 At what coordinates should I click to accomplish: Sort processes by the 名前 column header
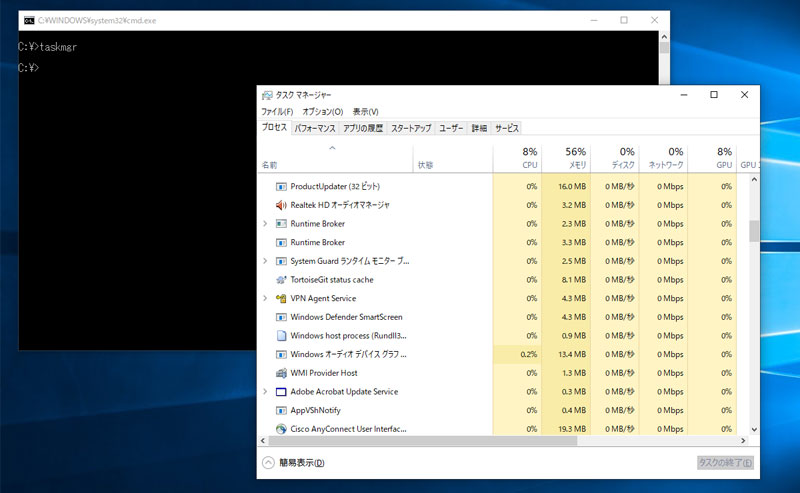click(336, 159)
